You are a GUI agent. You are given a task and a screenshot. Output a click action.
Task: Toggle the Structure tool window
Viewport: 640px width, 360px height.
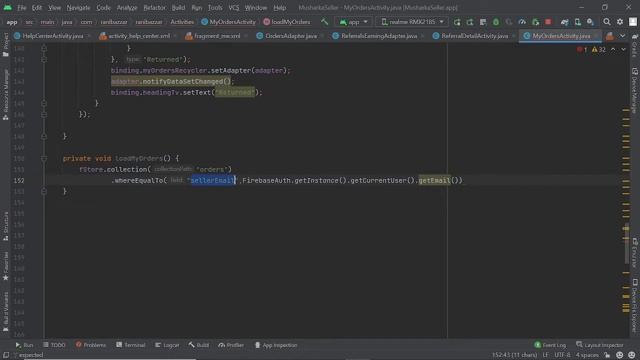(6, 226)
